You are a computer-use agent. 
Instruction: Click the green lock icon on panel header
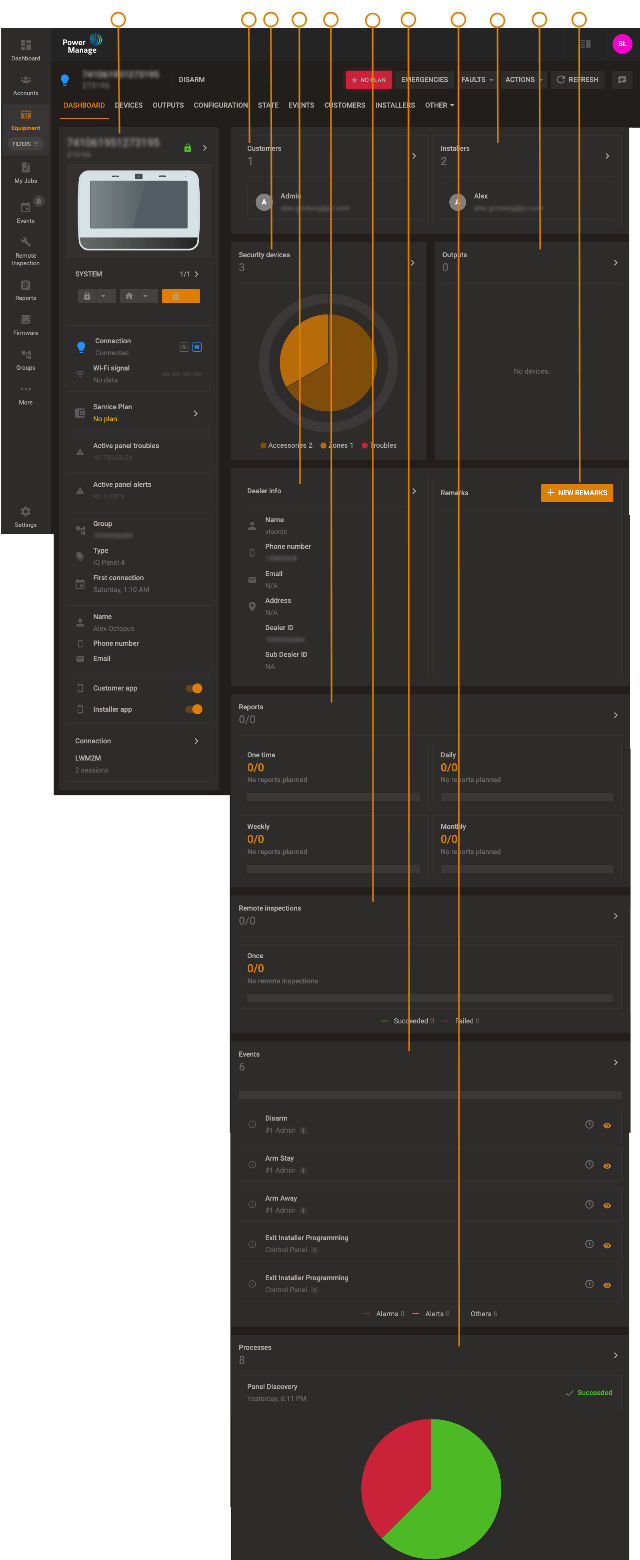click(x=187, y=148)
